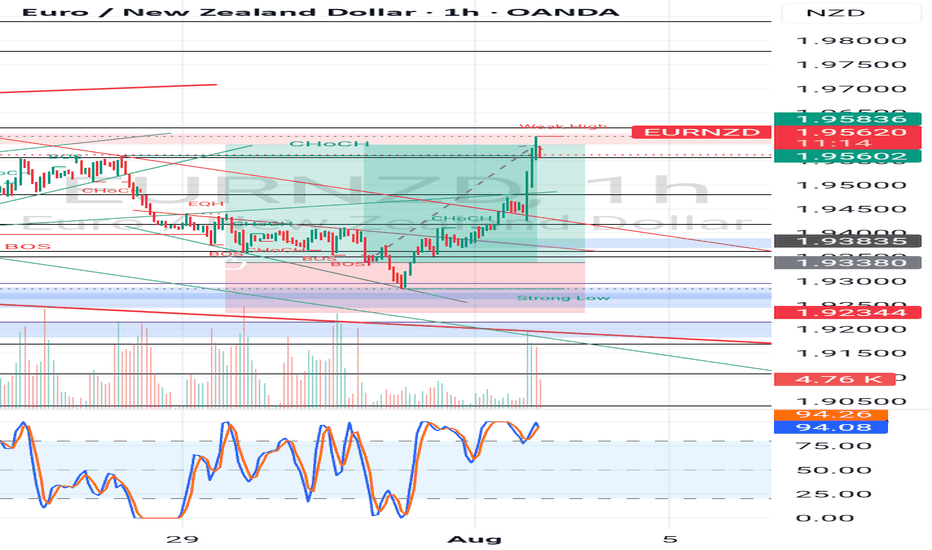The width and height of the screenshot is (932, 550).
Task: Click the 1.94500 price axis label
Action: click(x=851, y=209)
